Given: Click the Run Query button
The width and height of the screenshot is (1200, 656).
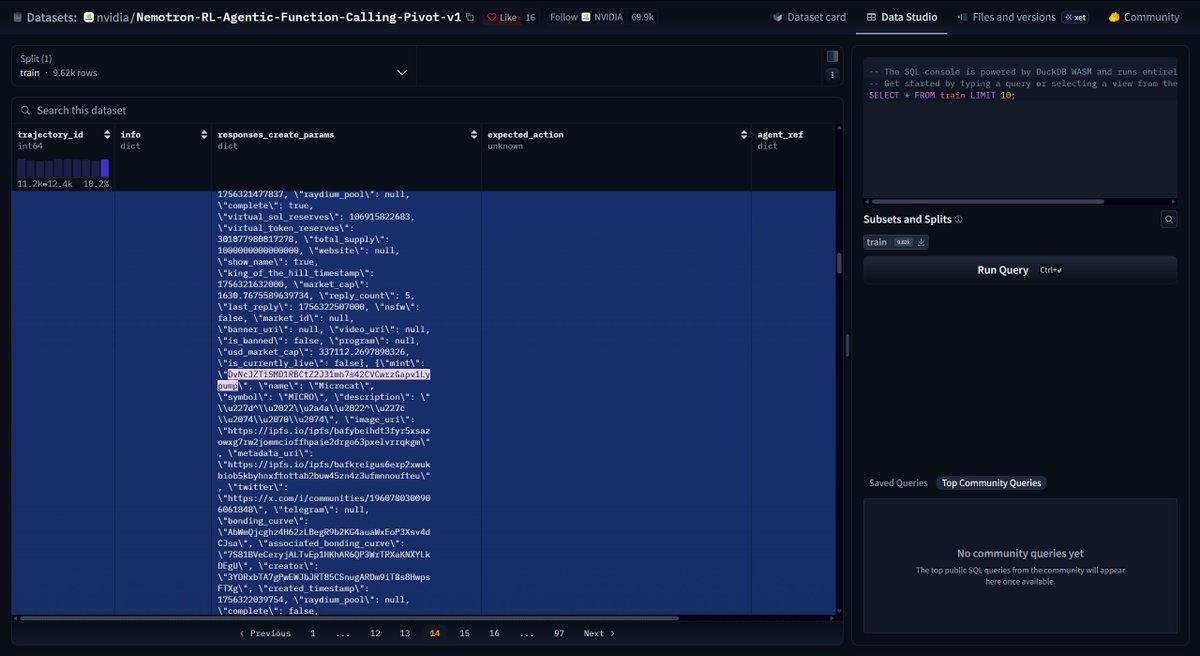Looking at the screenshot, I should [x=1020, y=270].
